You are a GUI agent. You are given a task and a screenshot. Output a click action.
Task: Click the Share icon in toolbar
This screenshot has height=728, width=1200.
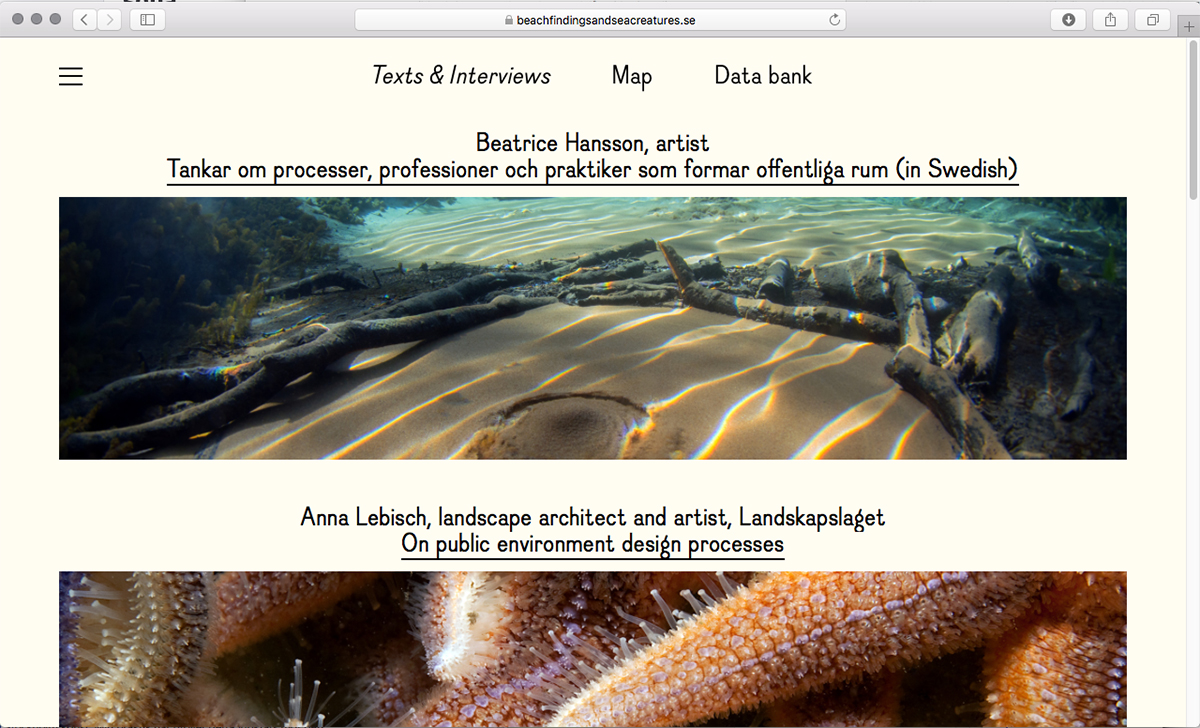1111,19
